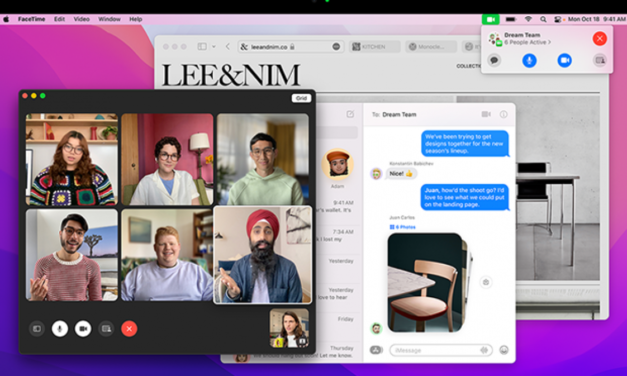Mute microphone in FaceTime window
The width and height of the screenshot is (627, 376).
60,329
